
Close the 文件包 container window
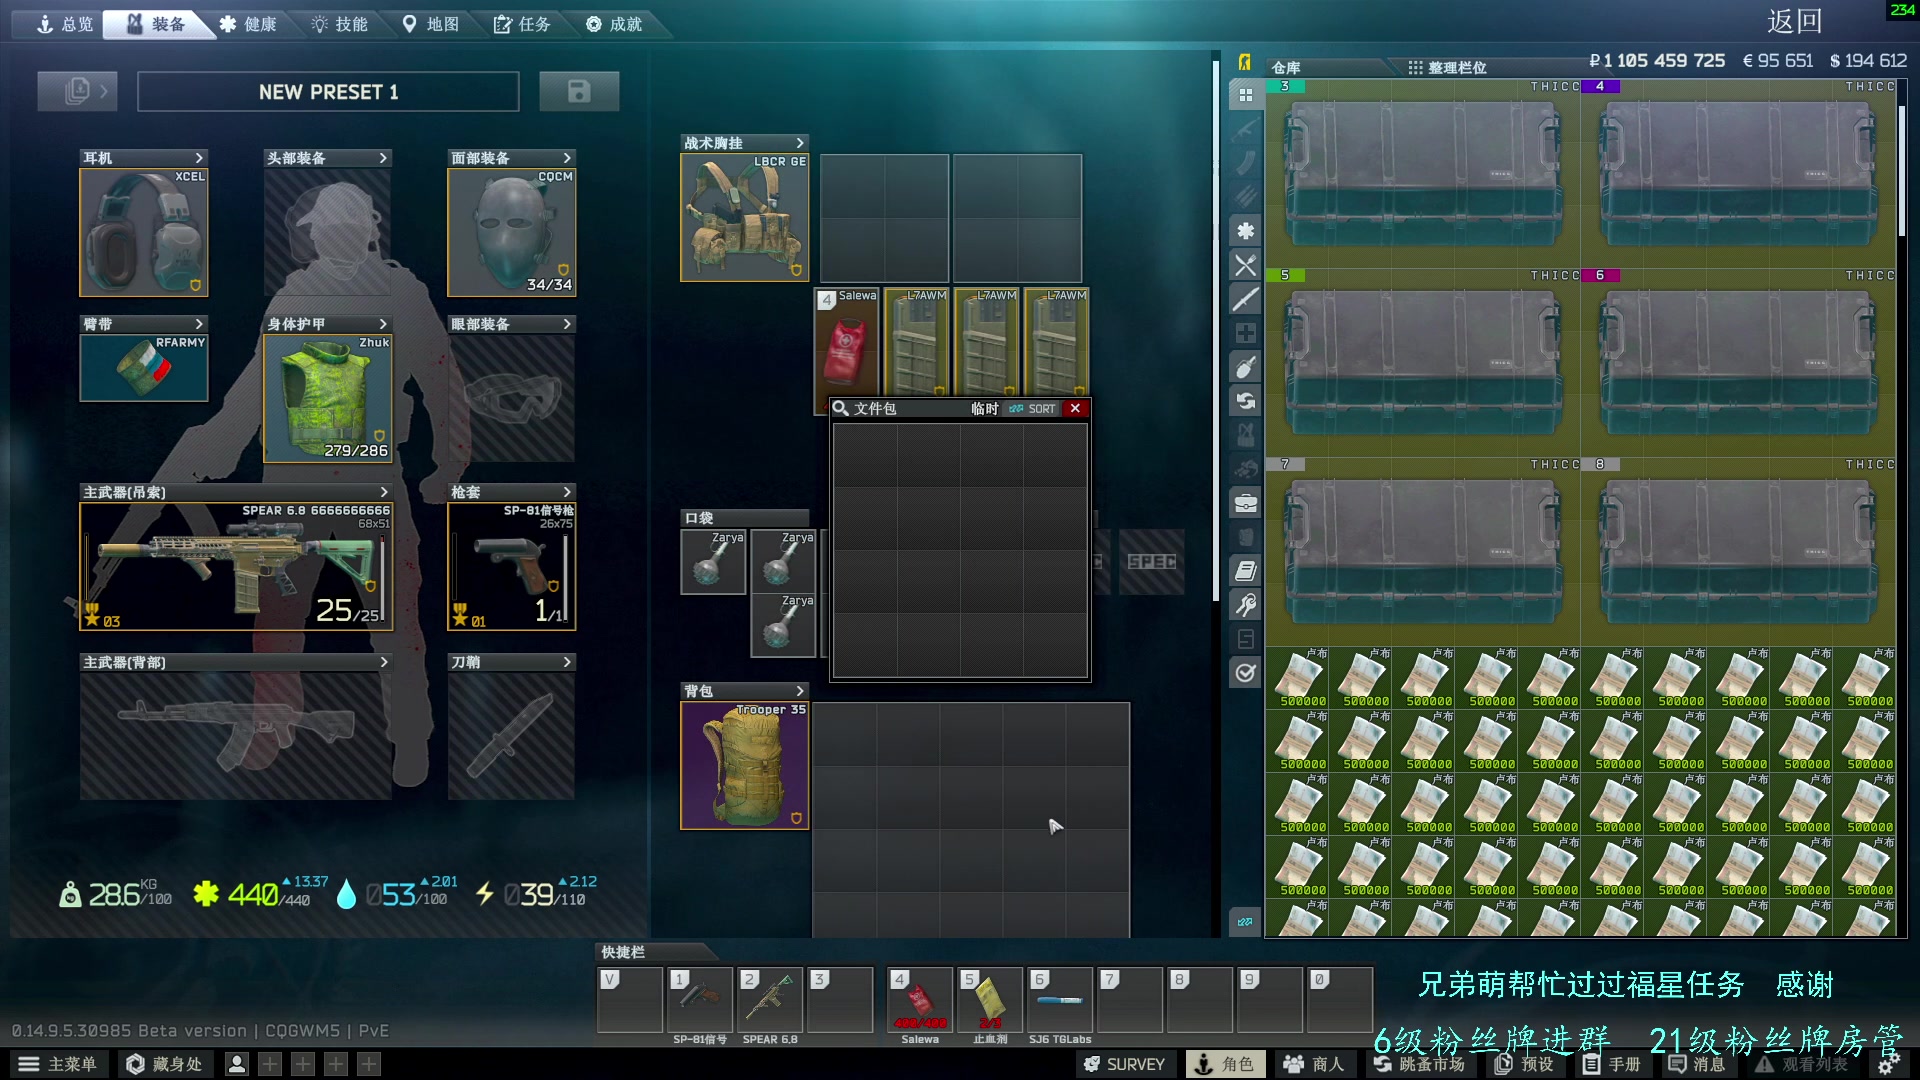tap(1075, 408)
